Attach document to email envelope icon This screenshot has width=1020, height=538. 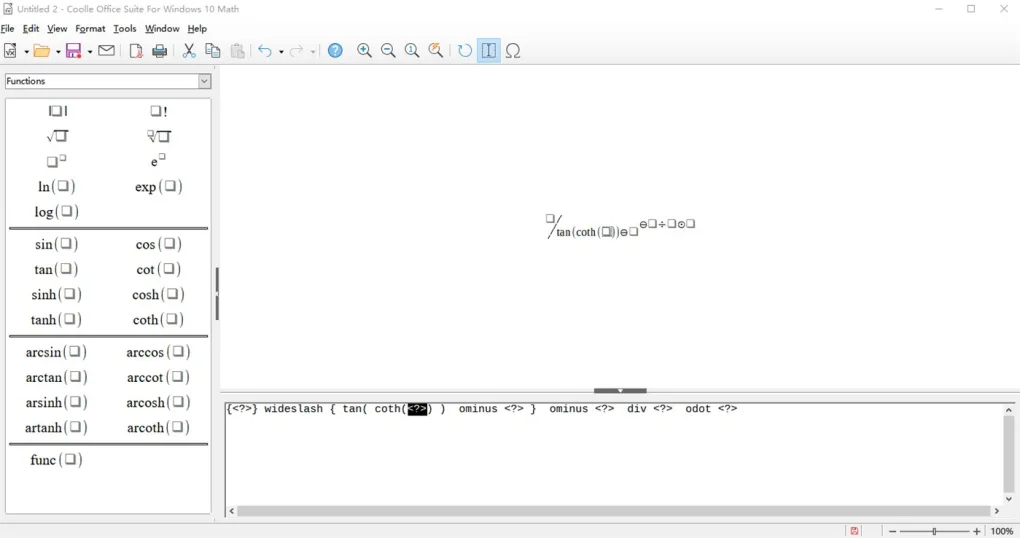point(106,51)
